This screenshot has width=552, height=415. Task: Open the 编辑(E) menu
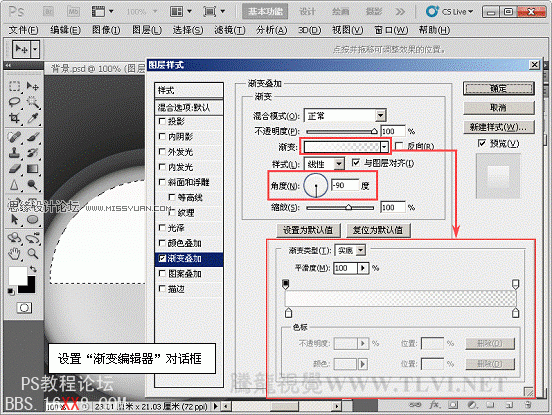tap(65, 30)
